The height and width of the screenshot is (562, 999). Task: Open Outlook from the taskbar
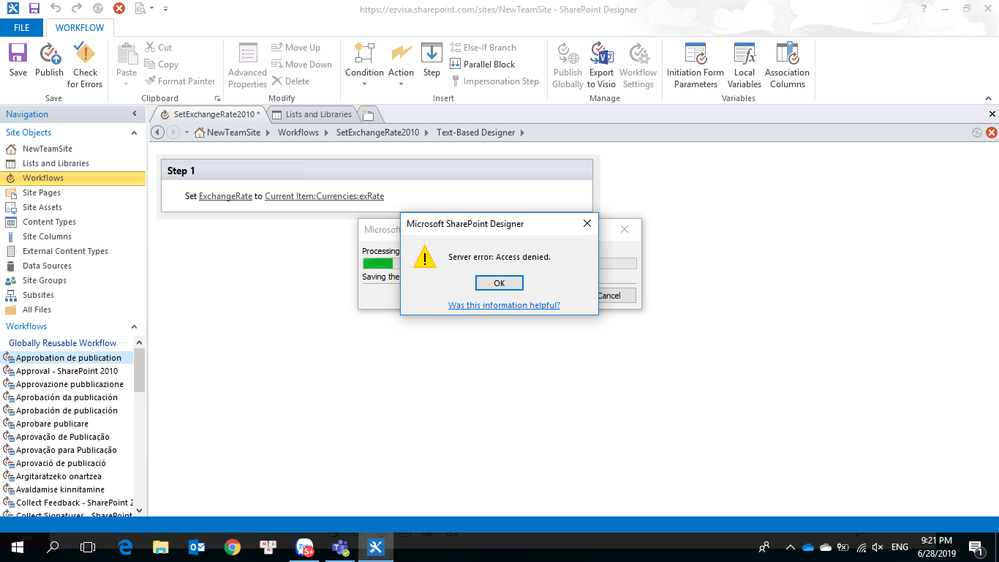(196, 547)
